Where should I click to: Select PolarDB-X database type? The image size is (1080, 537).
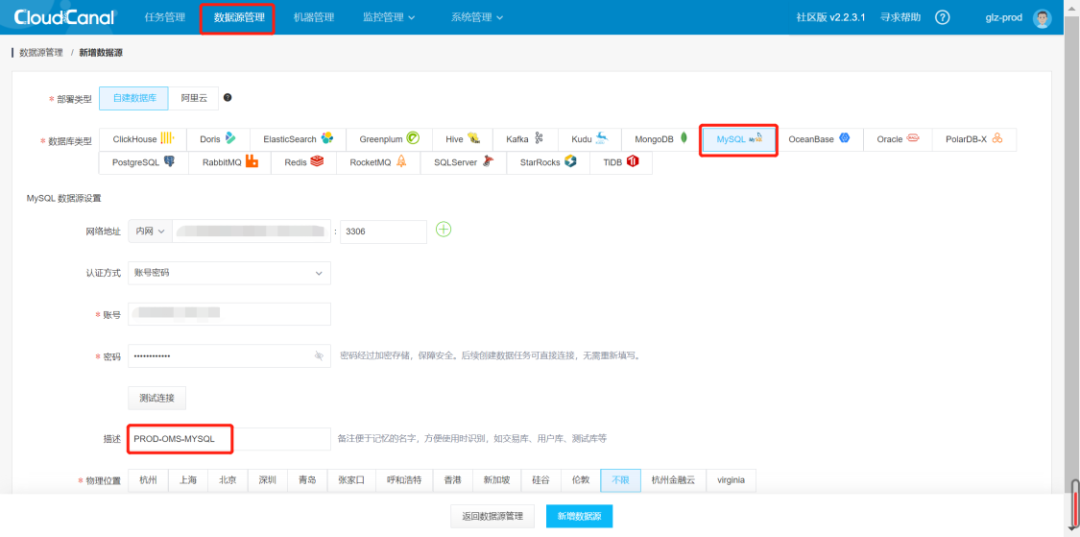point(974,139)
